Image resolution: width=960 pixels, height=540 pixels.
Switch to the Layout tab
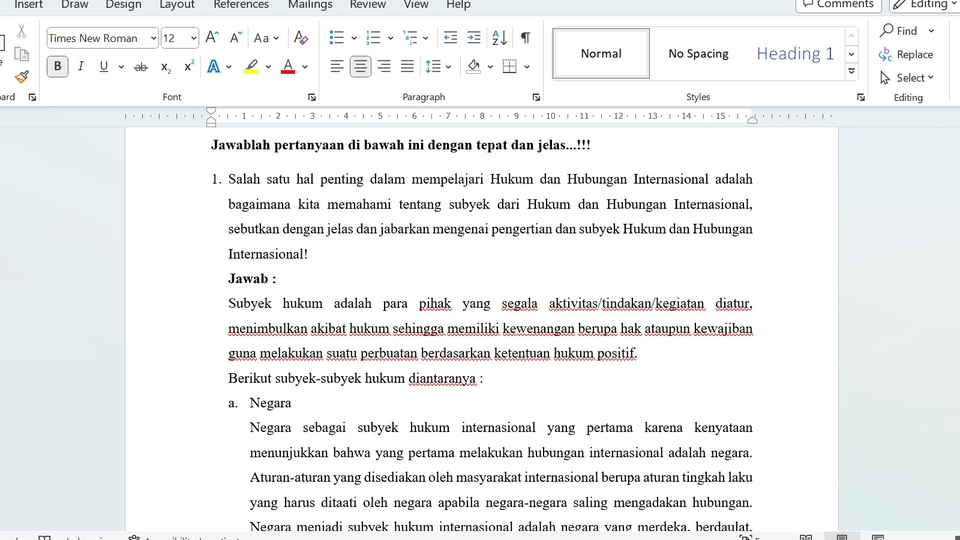click(x=177, y=5)
